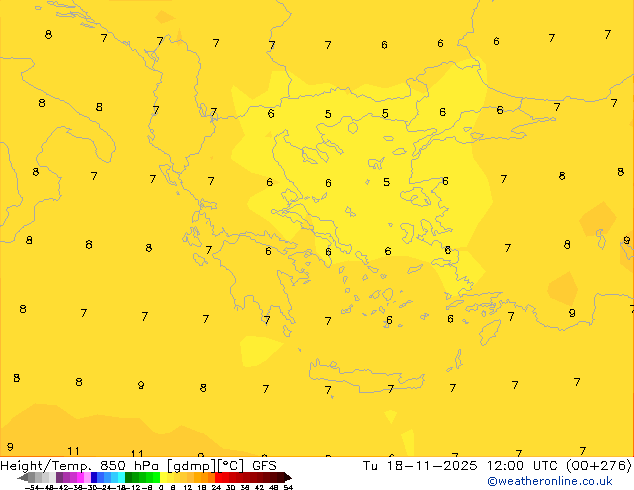This screenshot has width=634, height=490.
Task: Click the 'hPa' unit label
Action: click(x=146, y=466)
